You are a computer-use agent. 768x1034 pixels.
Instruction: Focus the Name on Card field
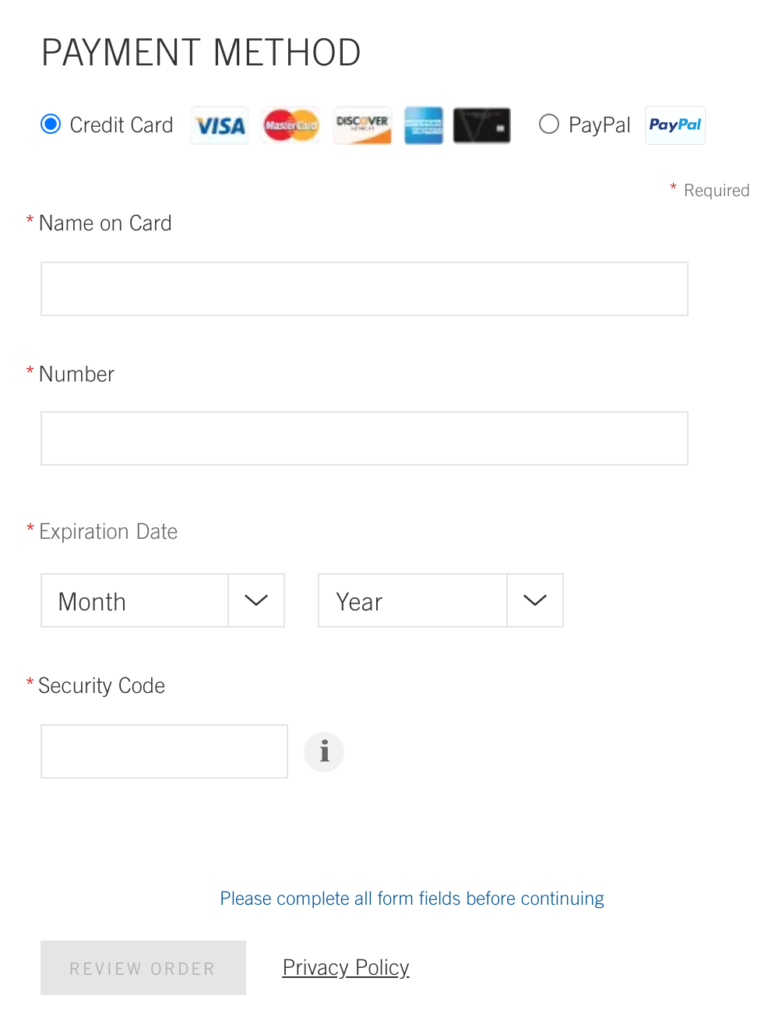click(x=364, y=289)
